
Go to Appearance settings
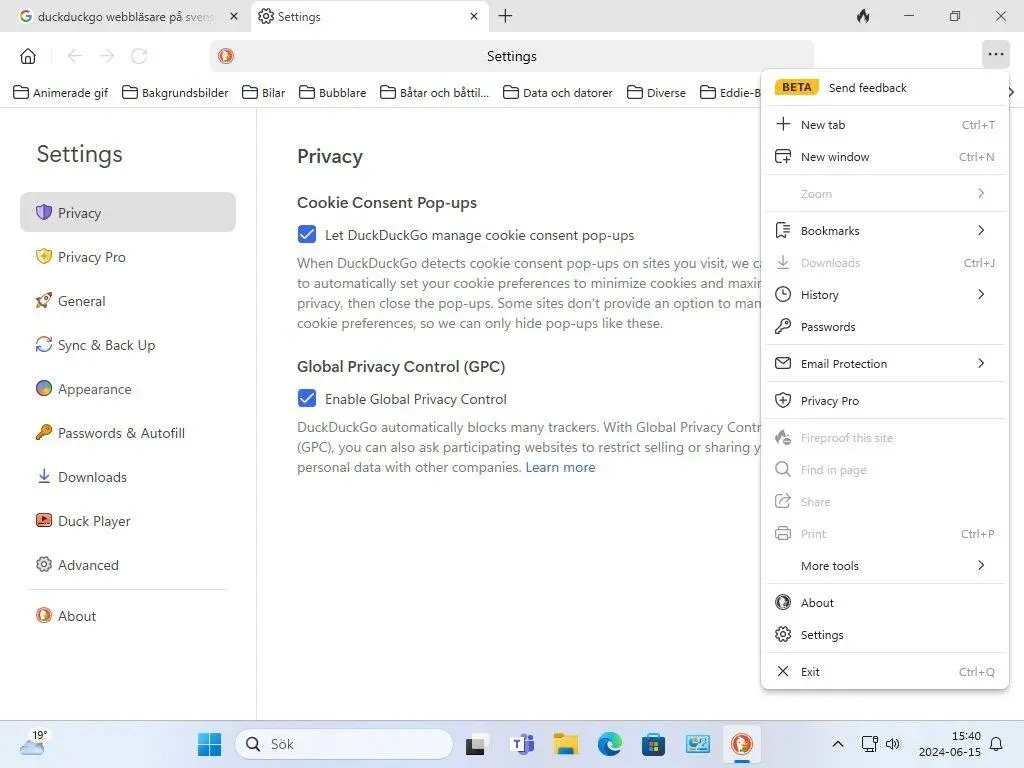point(128,389)
